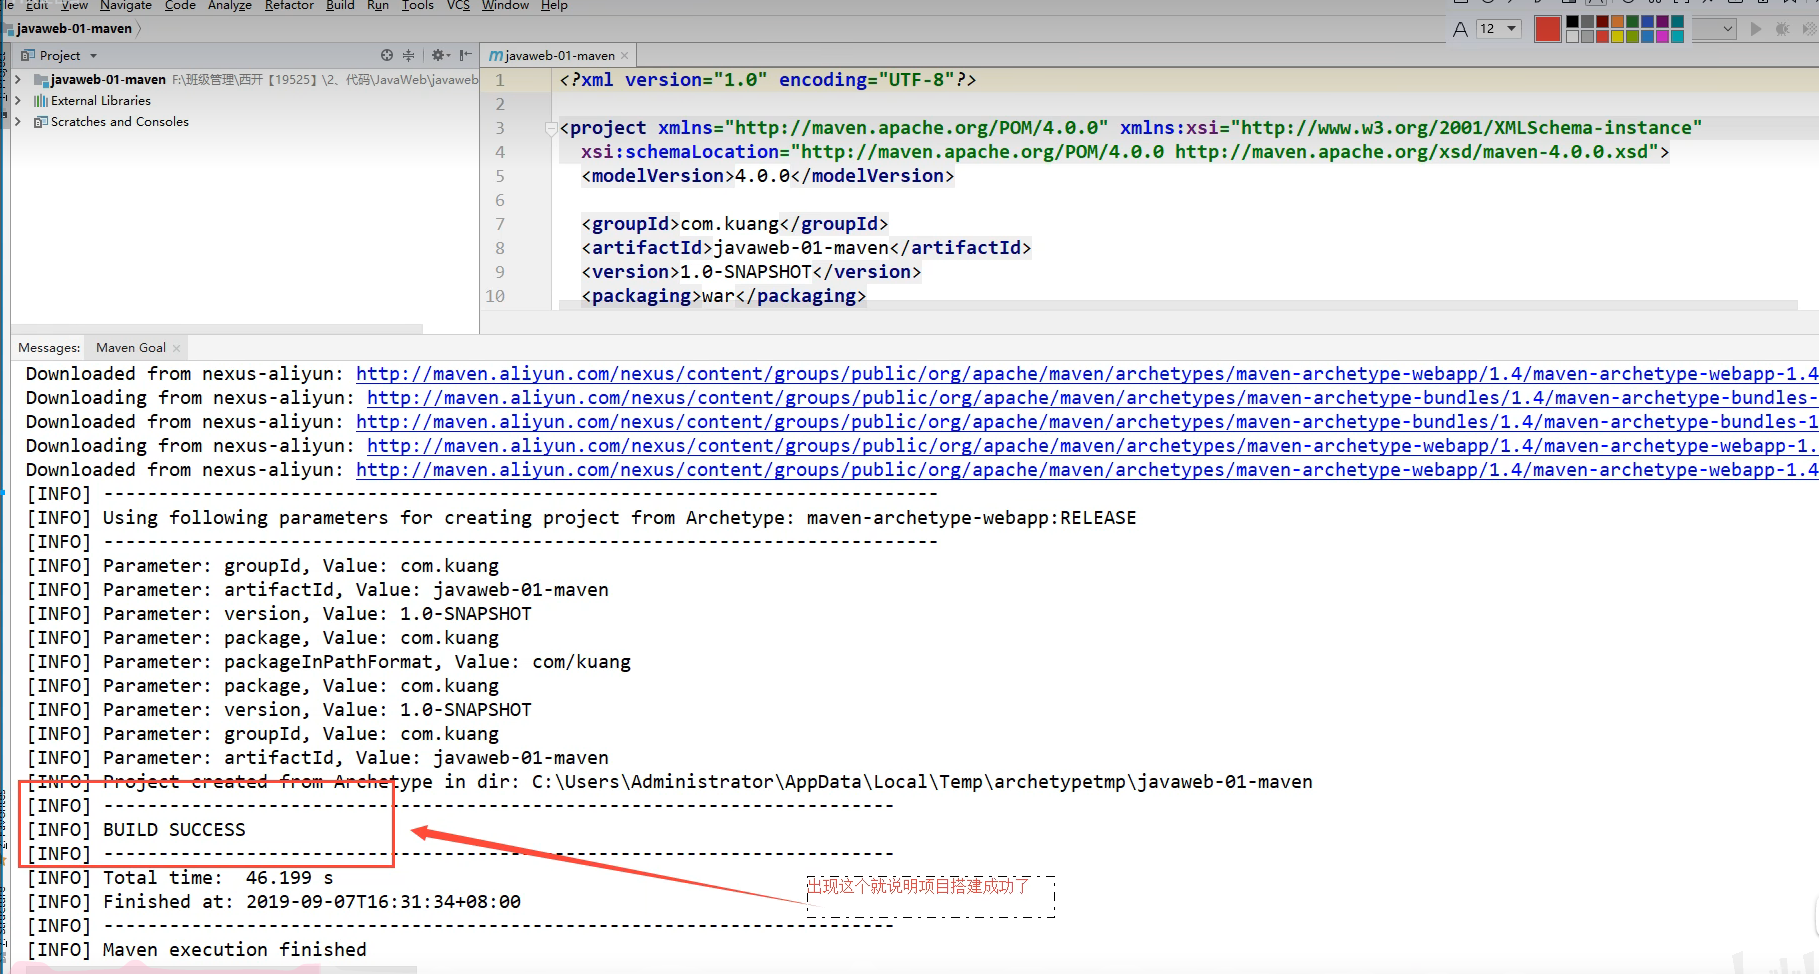Open the Build menu

[x=340, y=5]
